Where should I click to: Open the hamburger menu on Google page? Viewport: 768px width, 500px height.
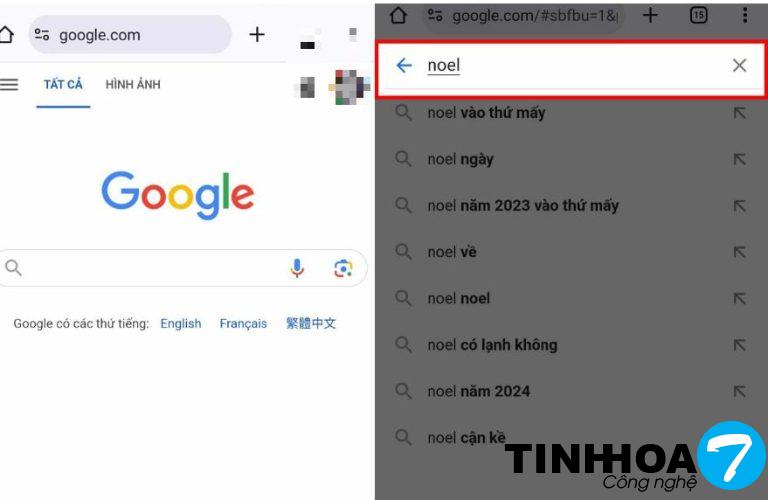[x=9, y=85]
